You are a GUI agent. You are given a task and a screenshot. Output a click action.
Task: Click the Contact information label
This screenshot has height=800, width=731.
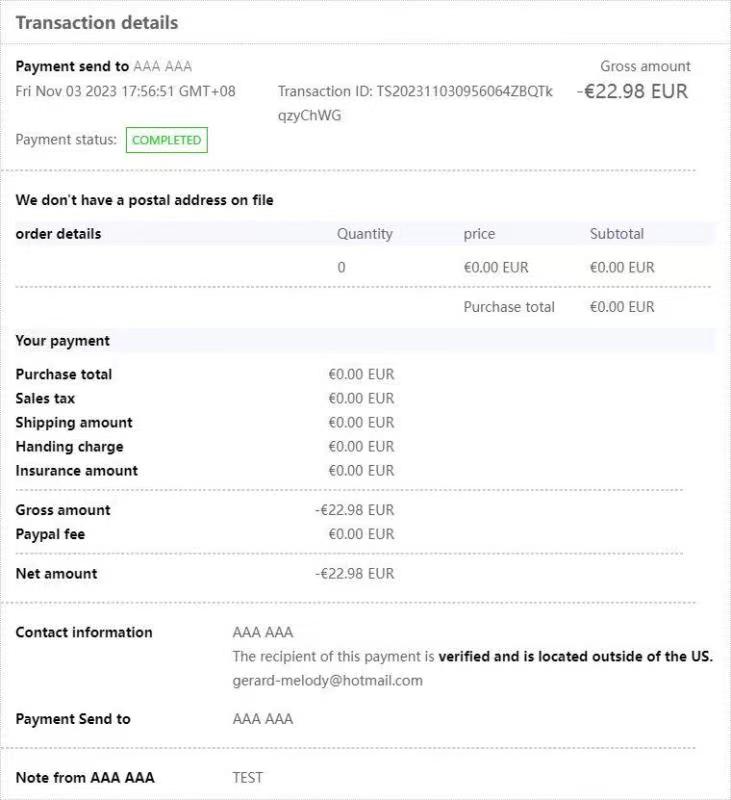pos(84,632)
